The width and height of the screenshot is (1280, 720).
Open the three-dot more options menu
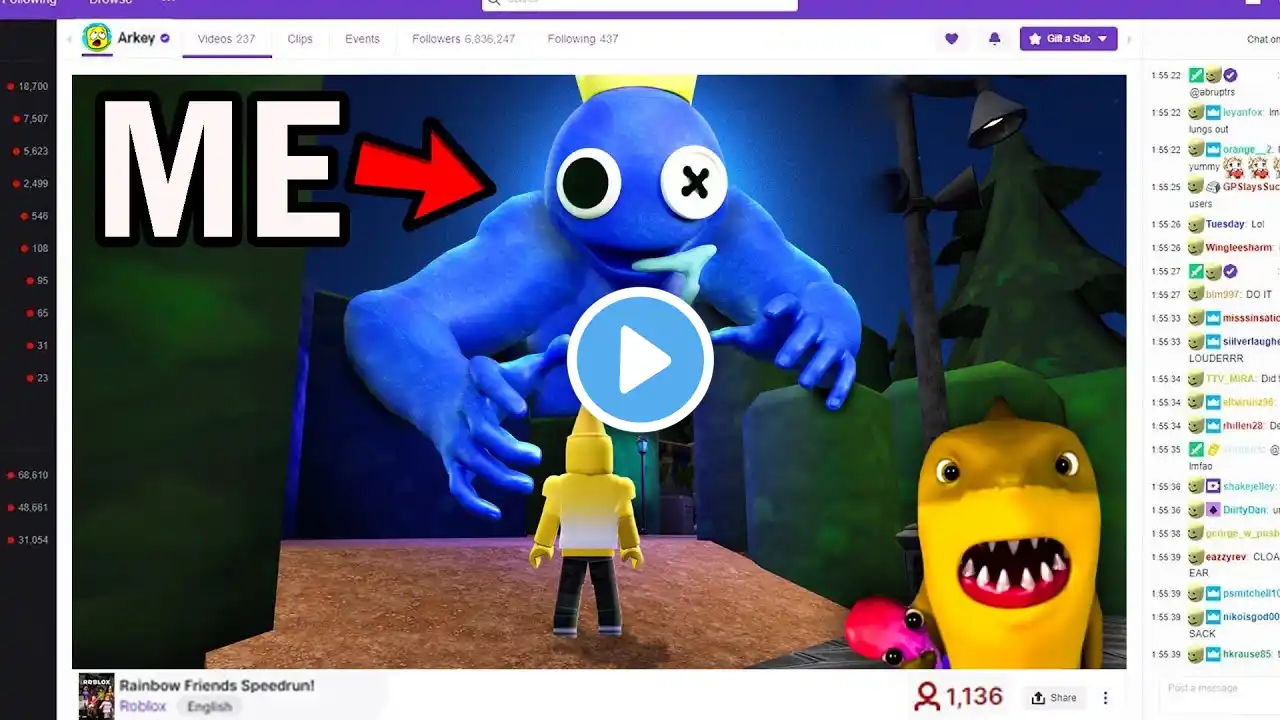[1105, 698]
